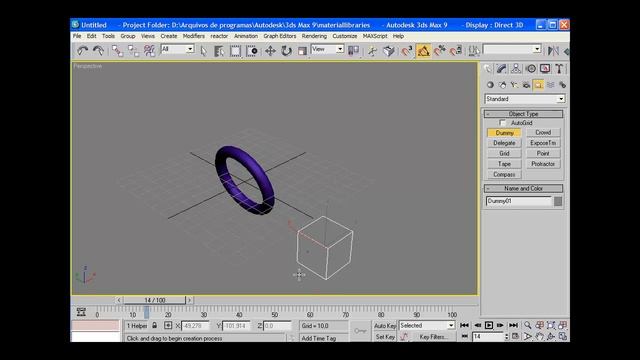640x360 pixels.
Task: Open the Select by Name tool
Action: tap(219, 51)
